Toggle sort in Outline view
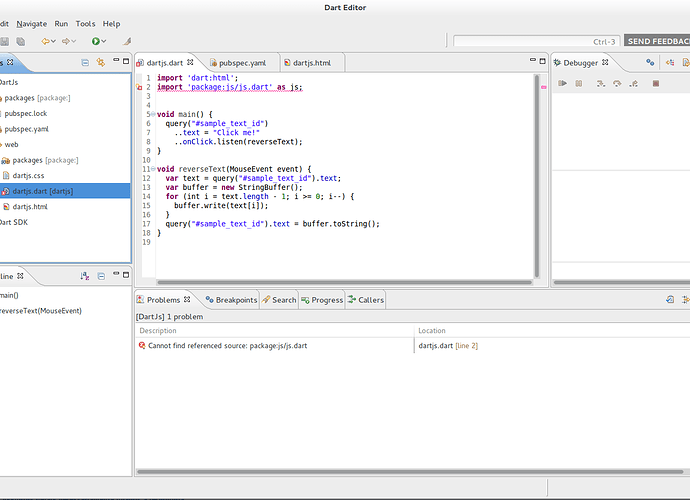The width and height of the screenshot is (690, 500). (85, 276)
